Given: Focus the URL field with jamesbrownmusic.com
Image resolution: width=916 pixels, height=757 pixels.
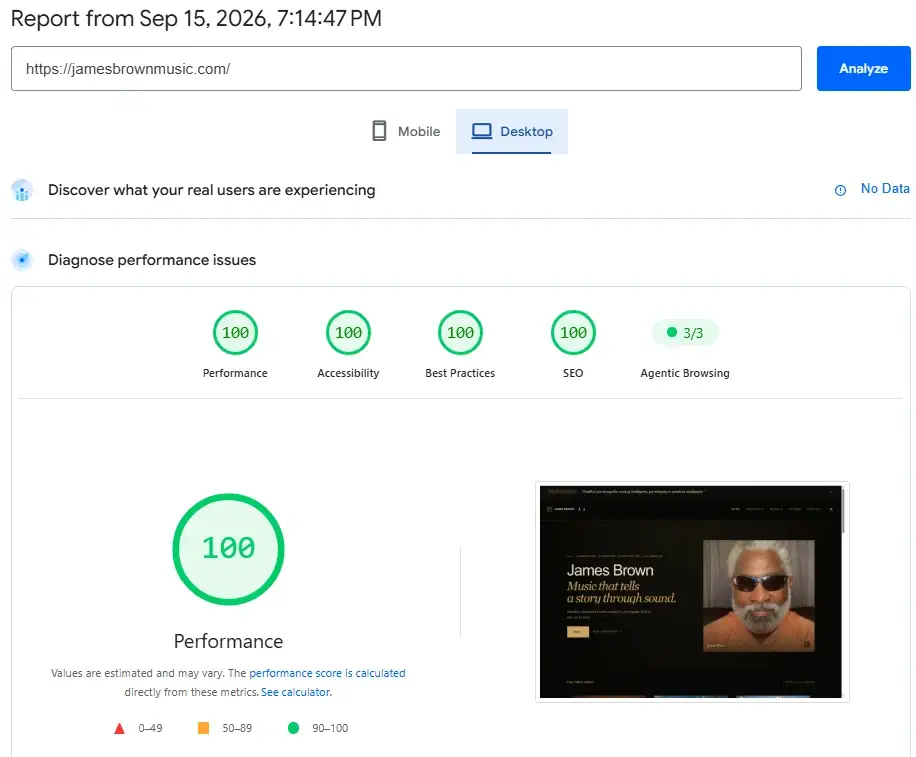Looking at the screenshot, I should 406,68.
